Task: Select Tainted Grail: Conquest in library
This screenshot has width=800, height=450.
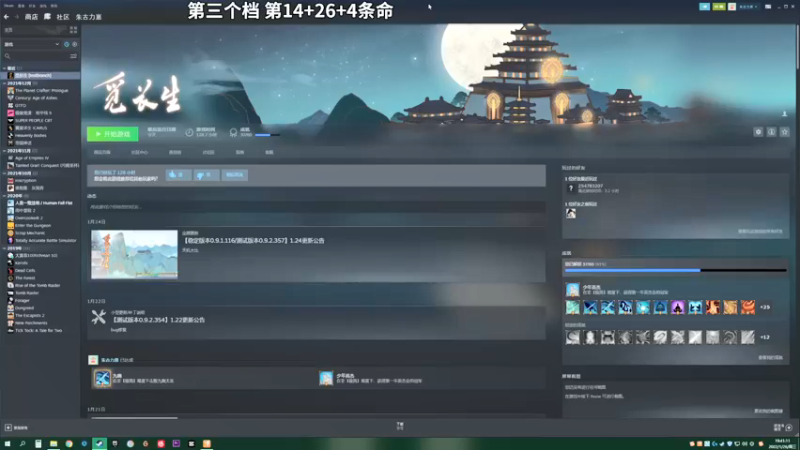Action: pos(43,165)
